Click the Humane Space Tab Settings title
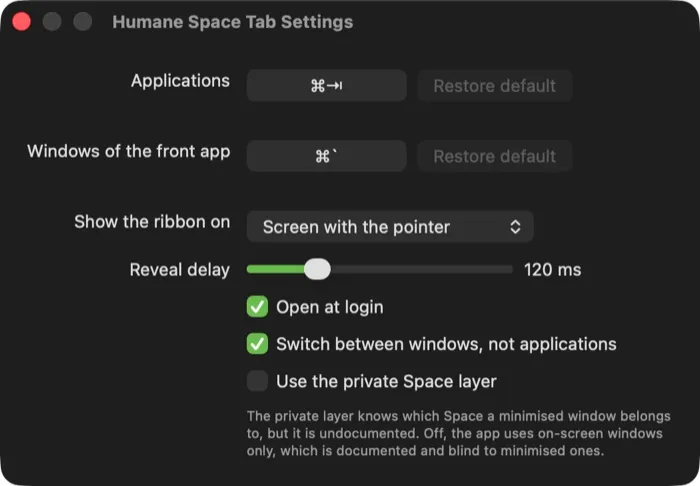700x486 pixels. pos(233,22)
